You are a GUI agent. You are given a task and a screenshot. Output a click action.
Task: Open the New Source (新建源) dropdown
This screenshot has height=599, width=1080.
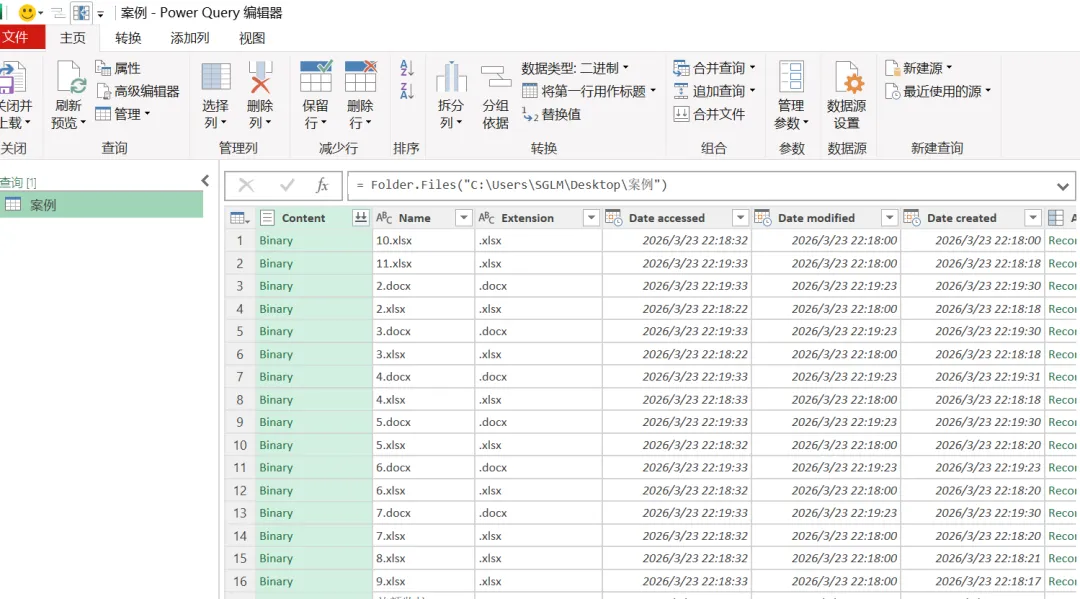point(919,68)
